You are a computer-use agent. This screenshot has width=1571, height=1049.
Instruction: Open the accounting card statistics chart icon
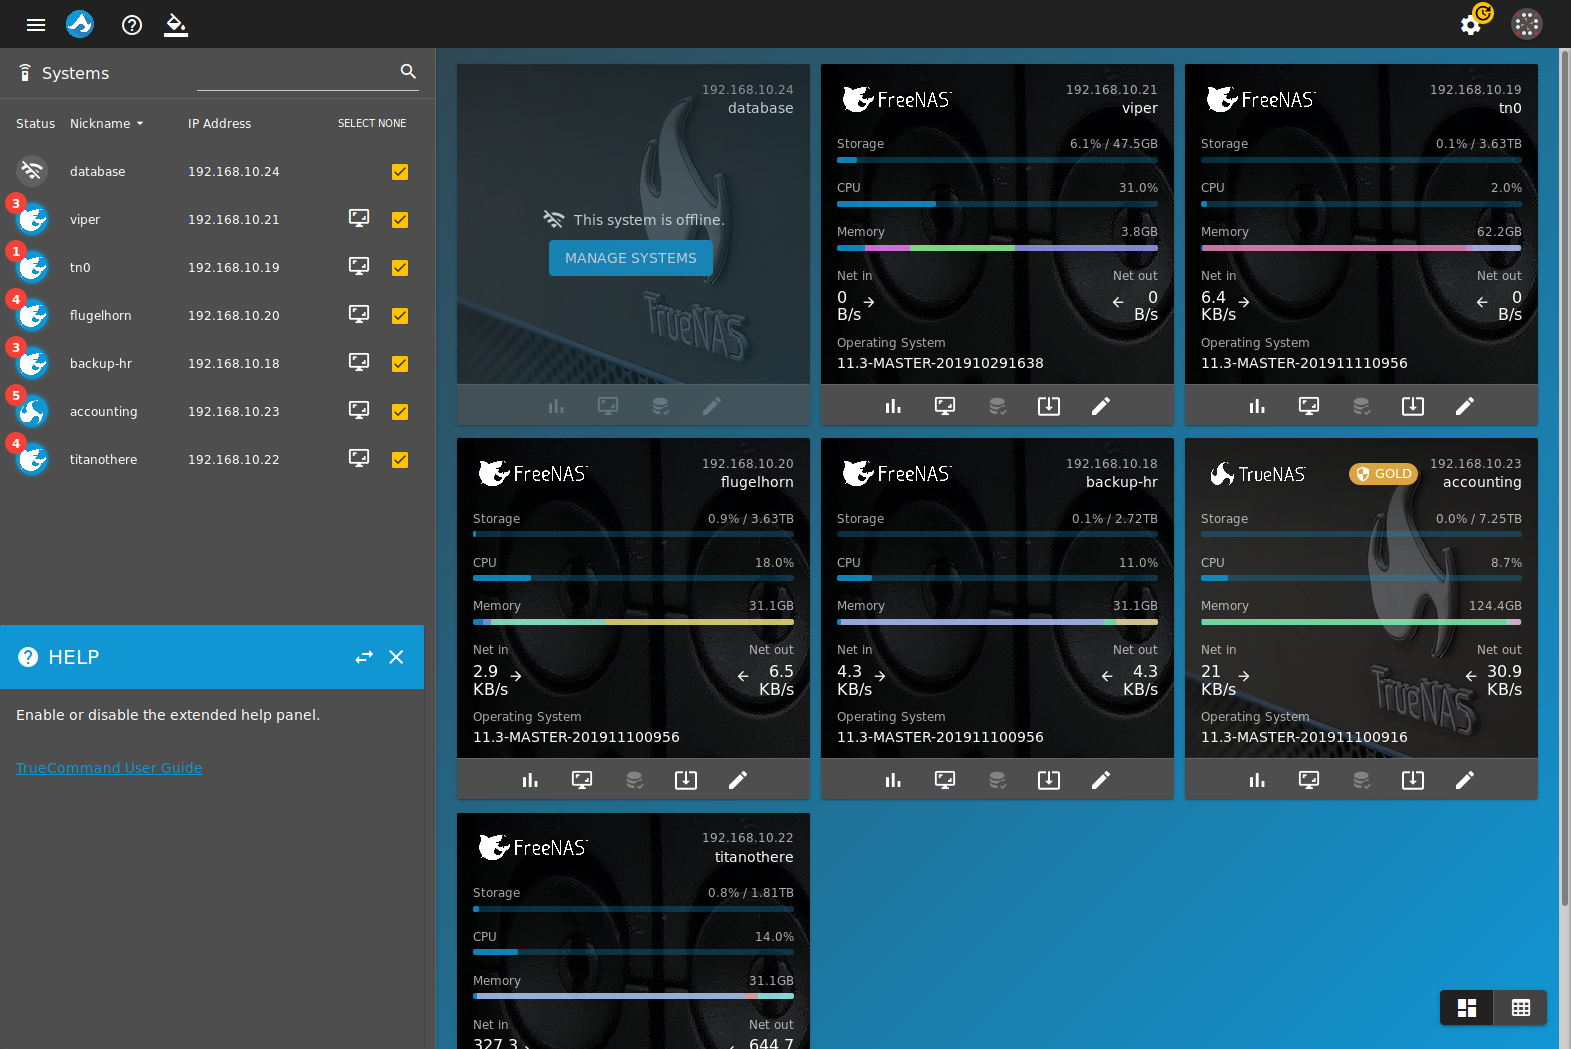pyautogui.click(x=1257, y=780)
